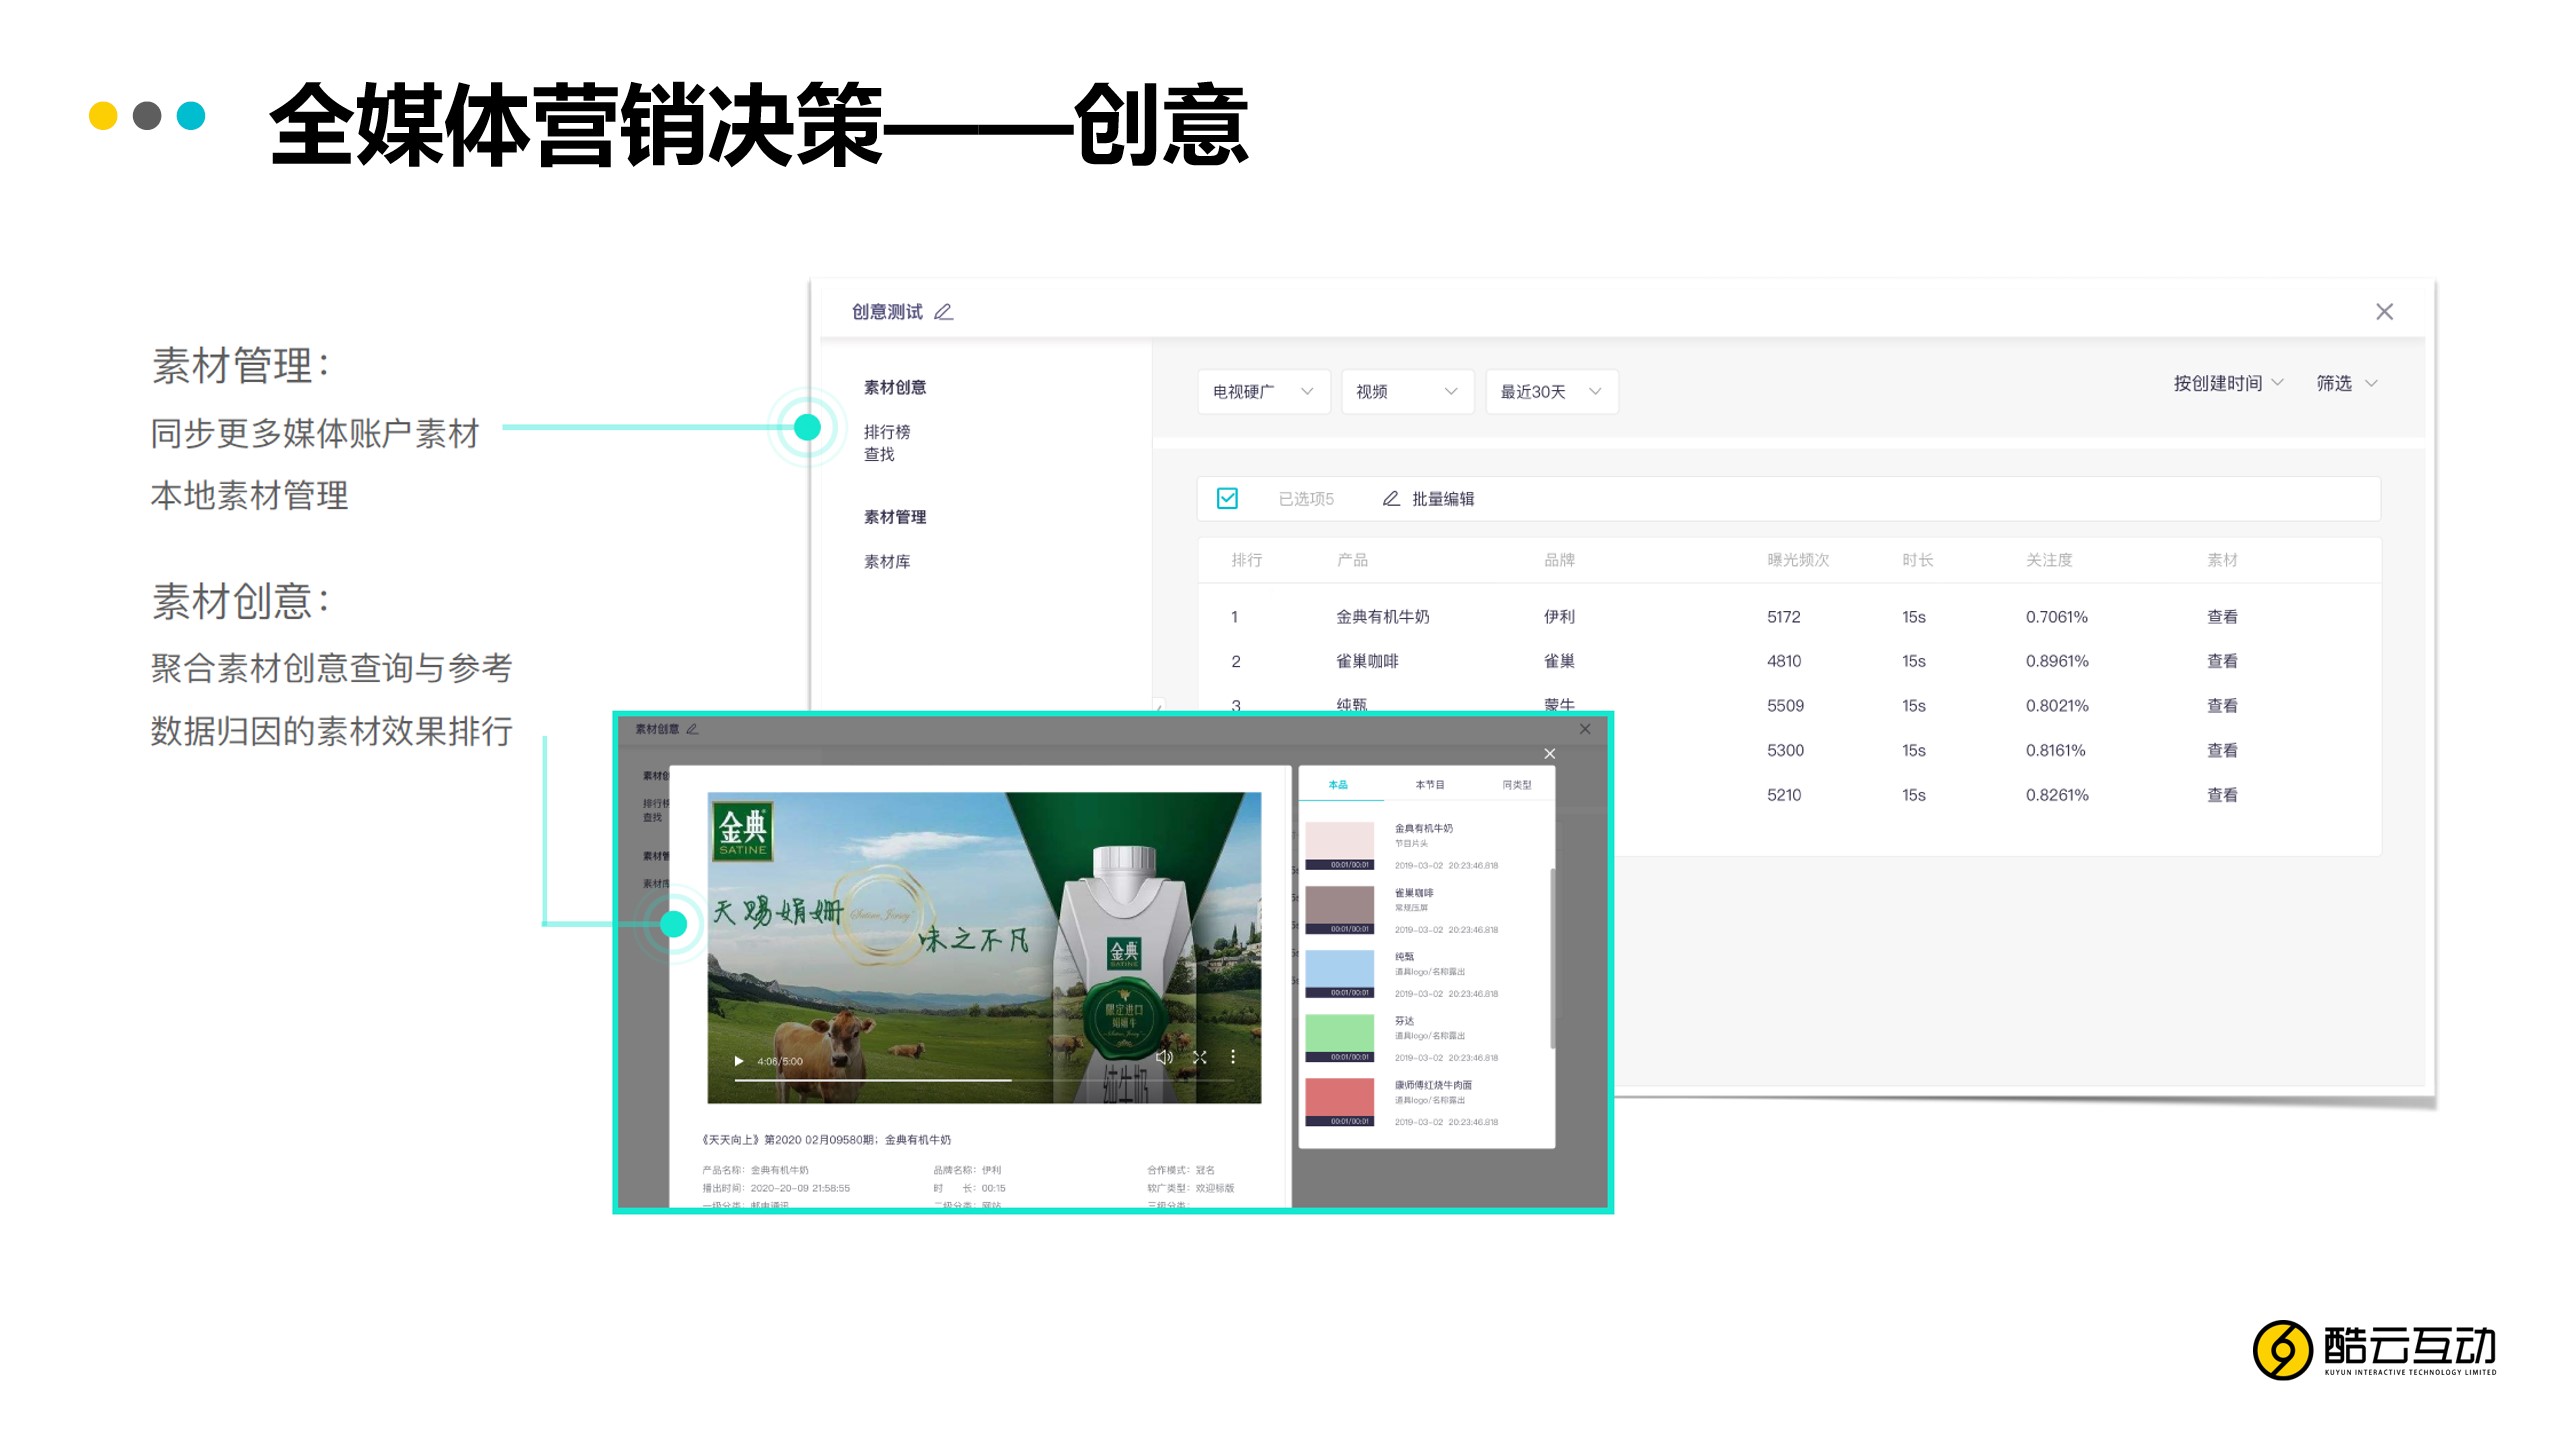Switch to the 本节目 tab

pos(1429,785)
